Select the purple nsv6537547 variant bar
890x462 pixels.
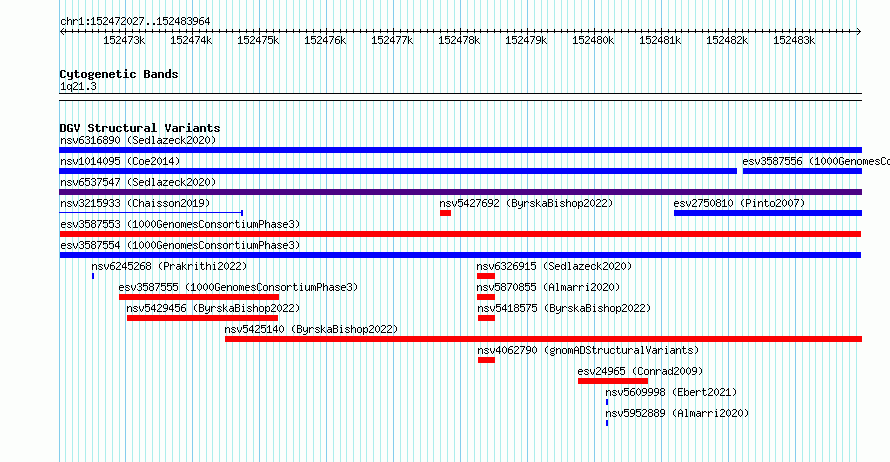tap(460, 192)
